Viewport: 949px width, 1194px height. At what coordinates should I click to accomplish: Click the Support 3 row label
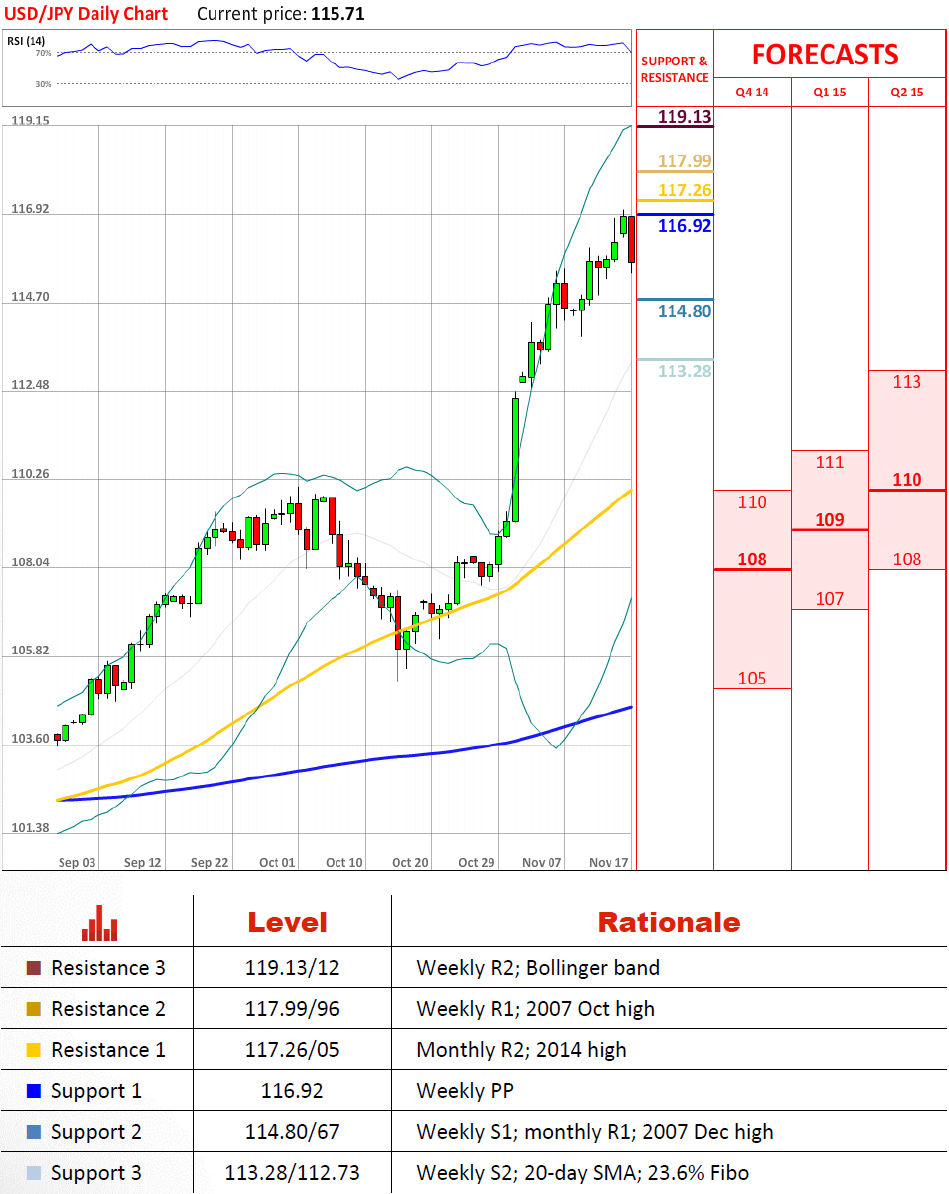click(x=96, y=1173)
